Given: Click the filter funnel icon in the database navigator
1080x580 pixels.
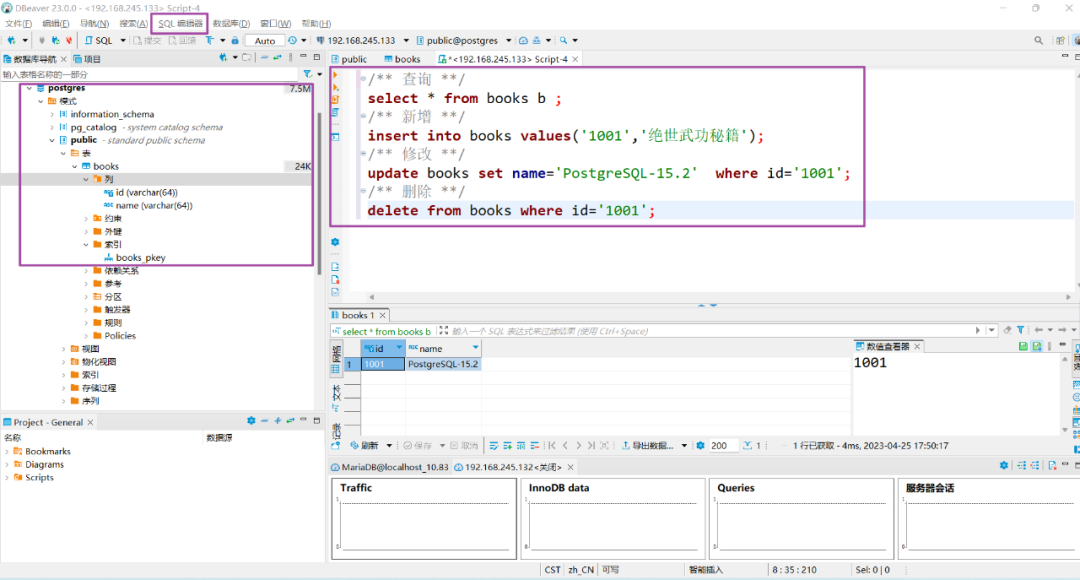Looking at the screenshot, I should coord(307,74).
